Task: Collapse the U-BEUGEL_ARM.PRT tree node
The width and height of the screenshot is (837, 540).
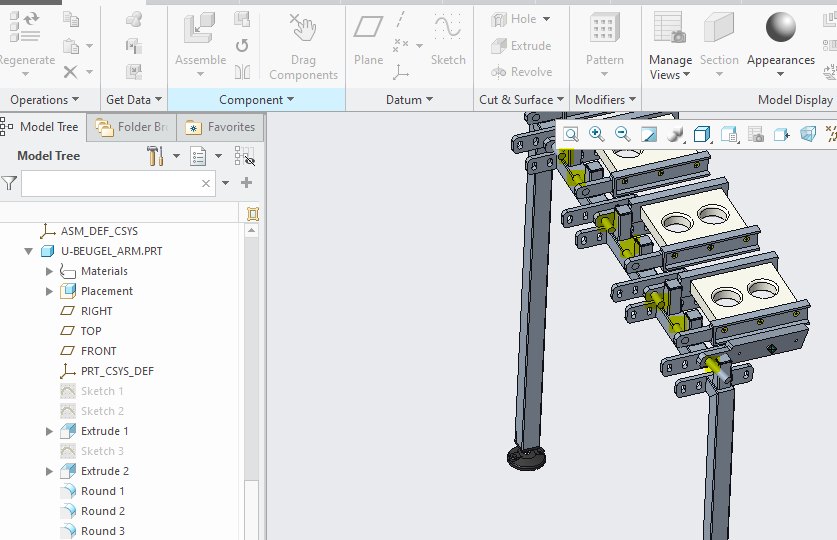Action: pos(29,251)
